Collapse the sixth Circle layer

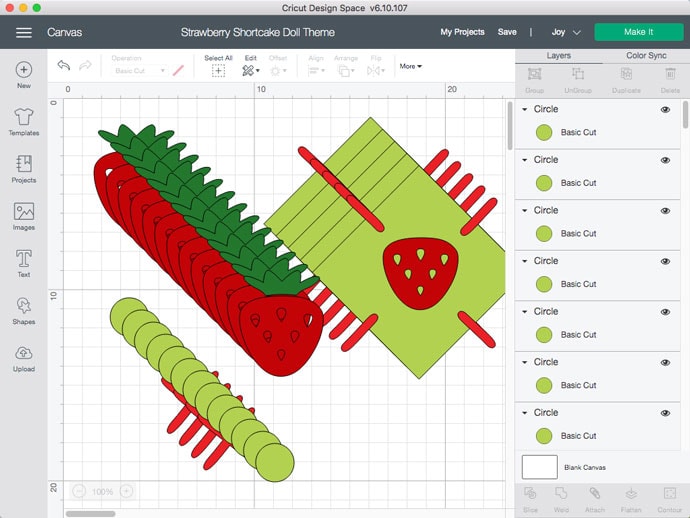click(525, 362)
